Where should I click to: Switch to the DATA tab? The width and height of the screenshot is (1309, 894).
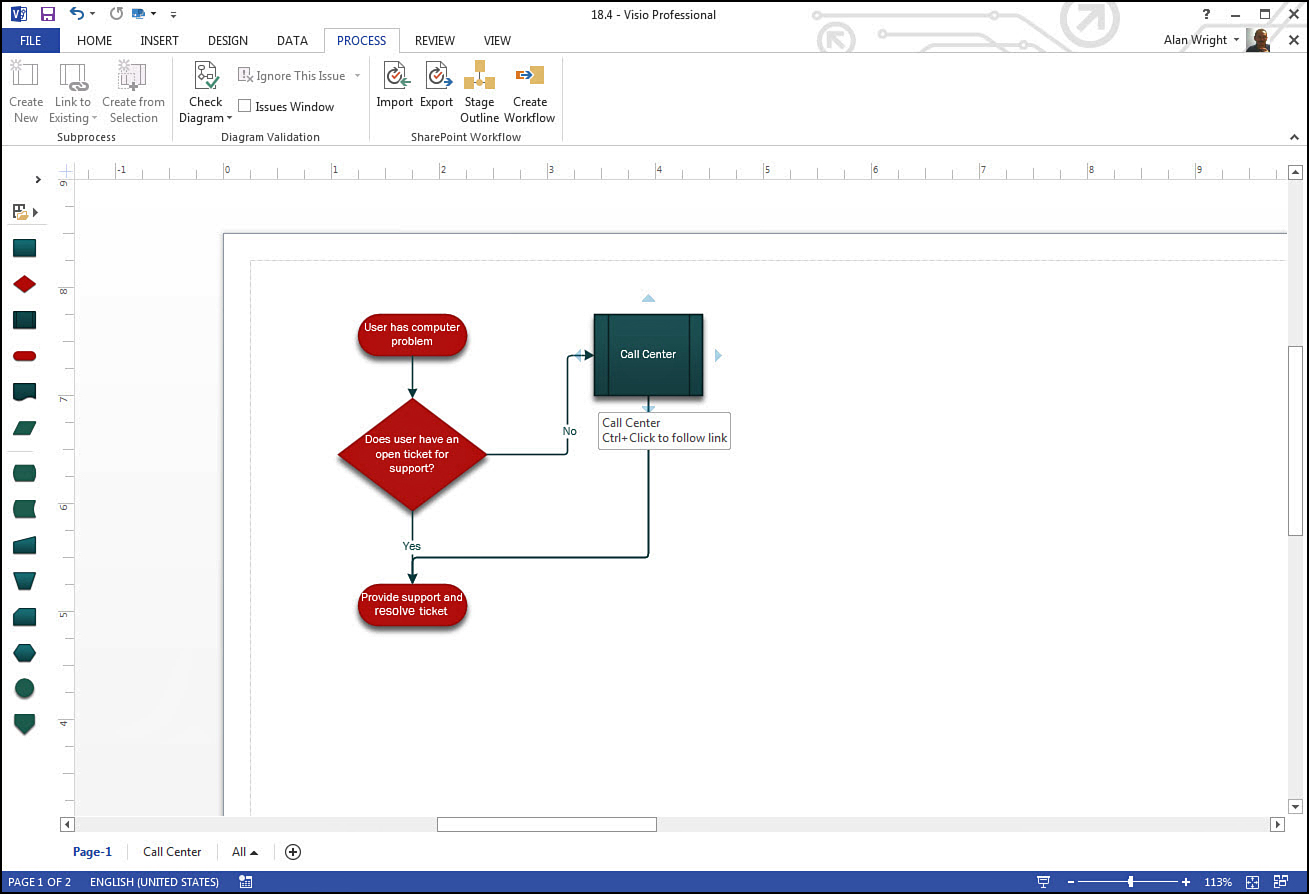[292, 40]
